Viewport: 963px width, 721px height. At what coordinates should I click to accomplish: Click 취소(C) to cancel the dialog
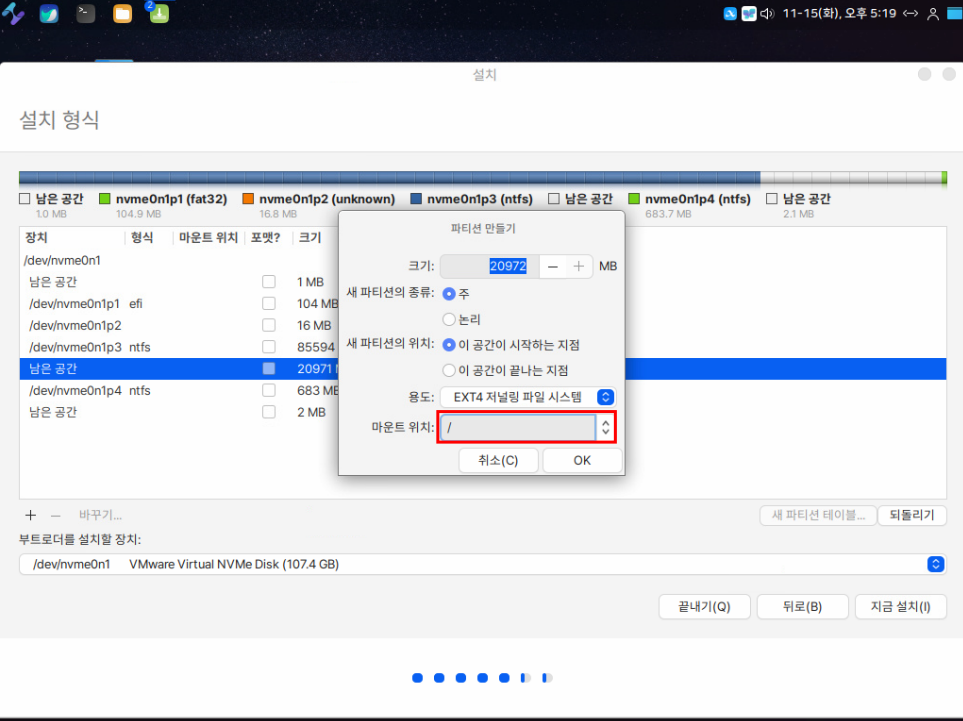click(498, 461)
